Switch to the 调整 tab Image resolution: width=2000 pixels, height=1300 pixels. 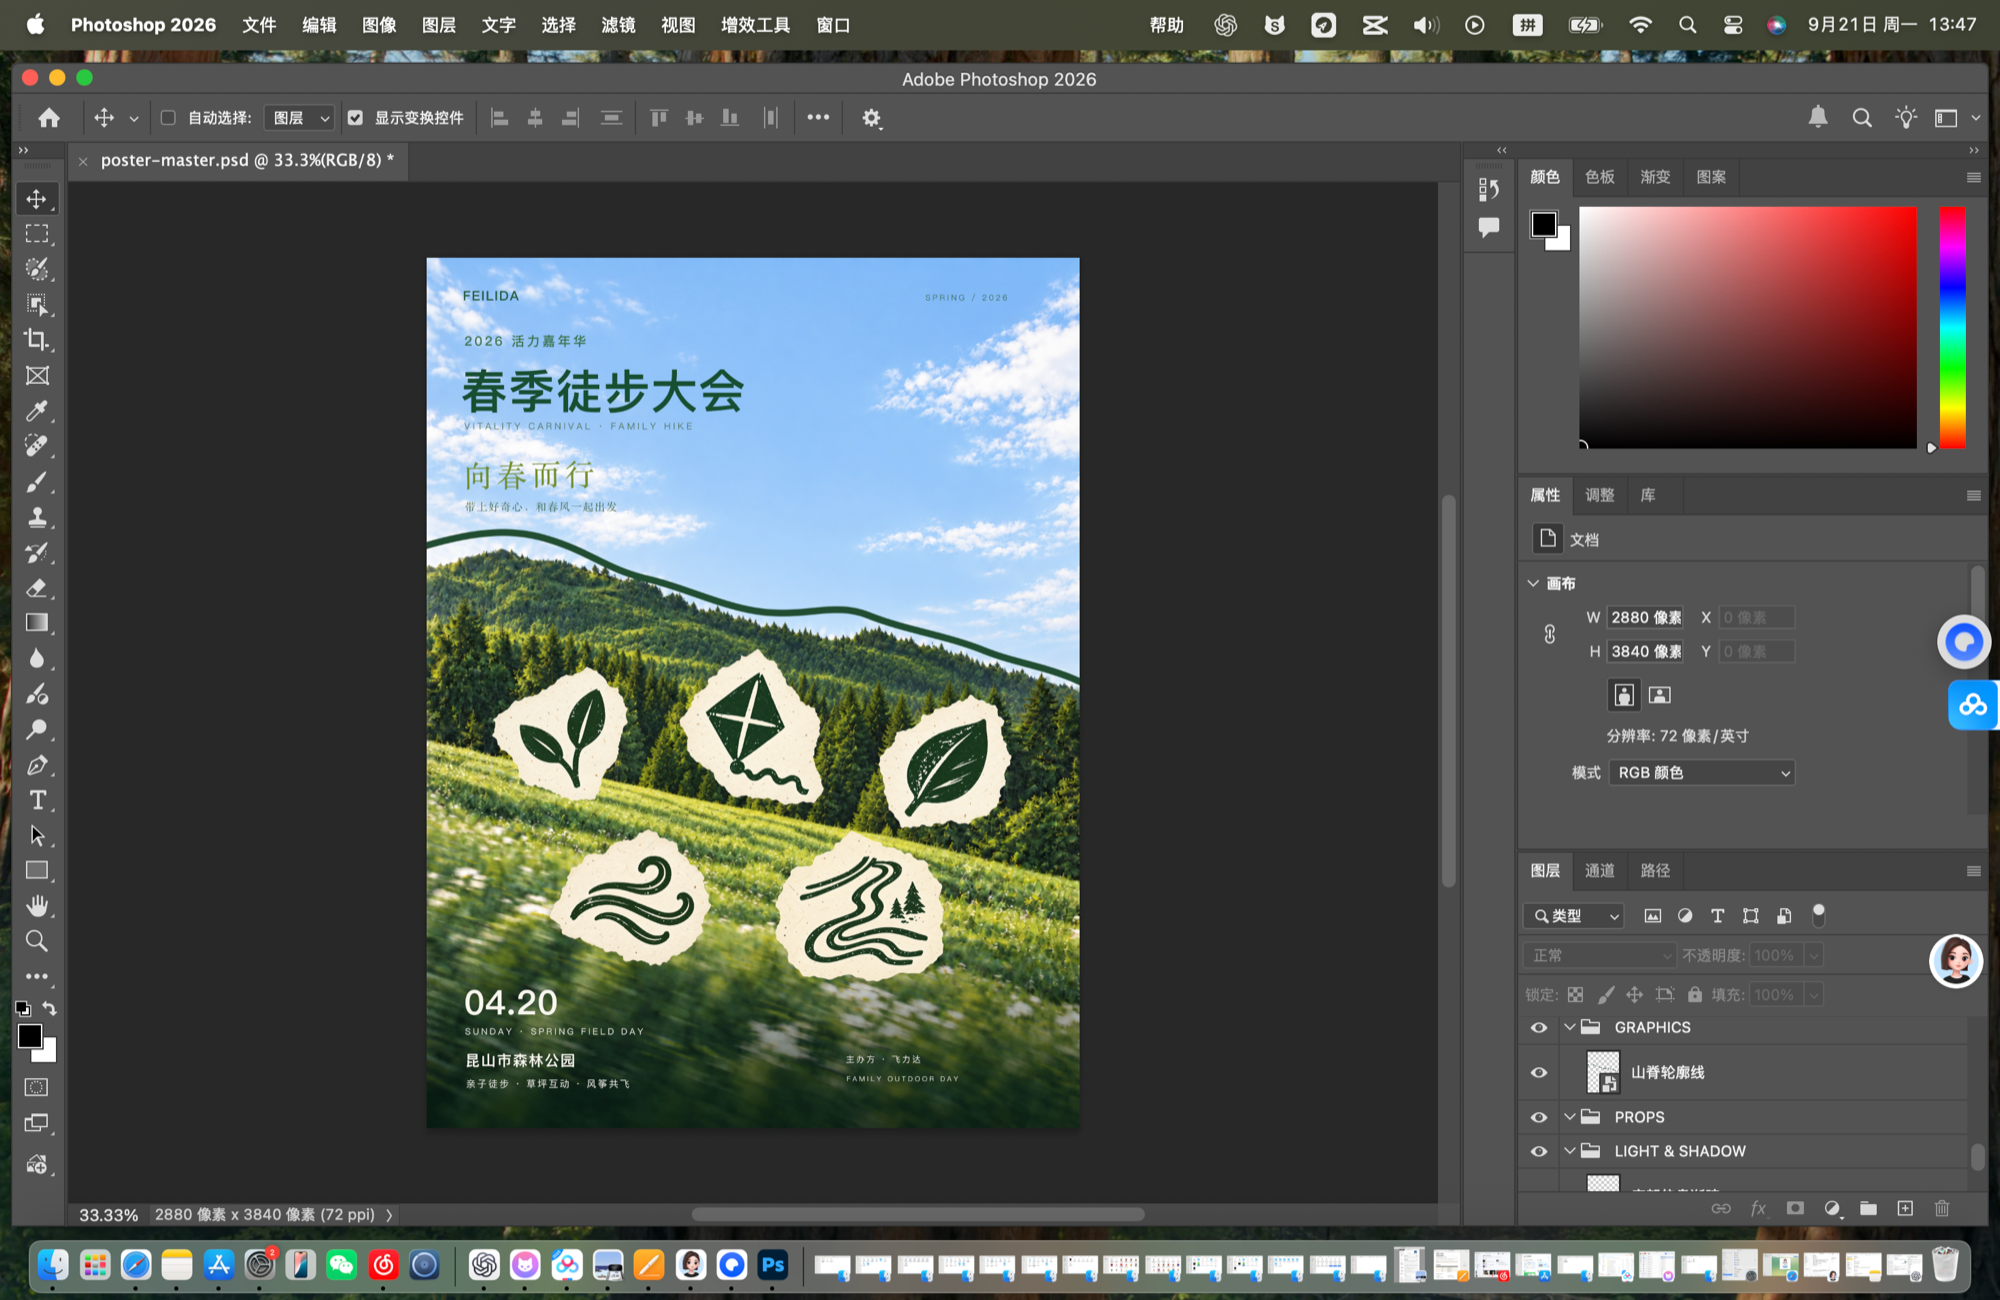1599,495
